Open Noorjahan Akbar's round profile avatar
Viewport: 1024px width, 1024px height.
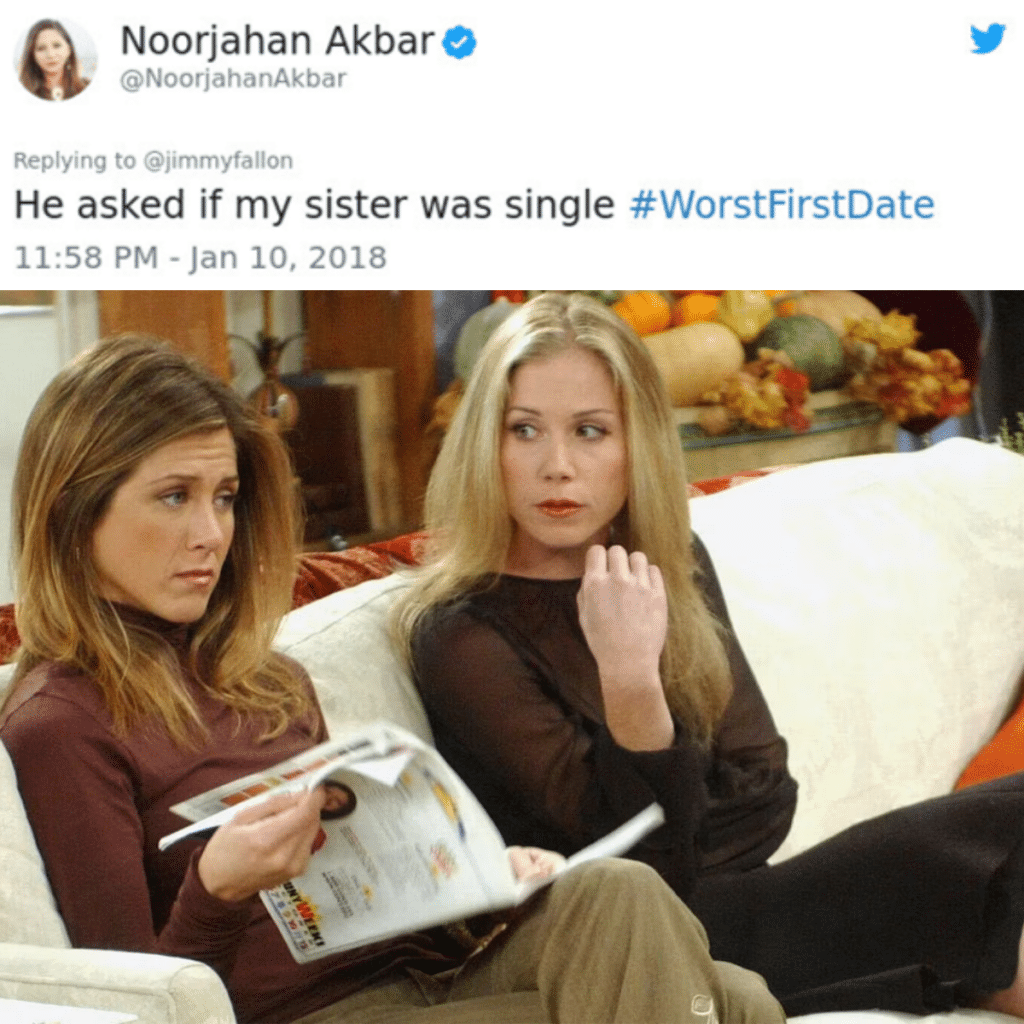pyautogui.click(x=56, y=59)
